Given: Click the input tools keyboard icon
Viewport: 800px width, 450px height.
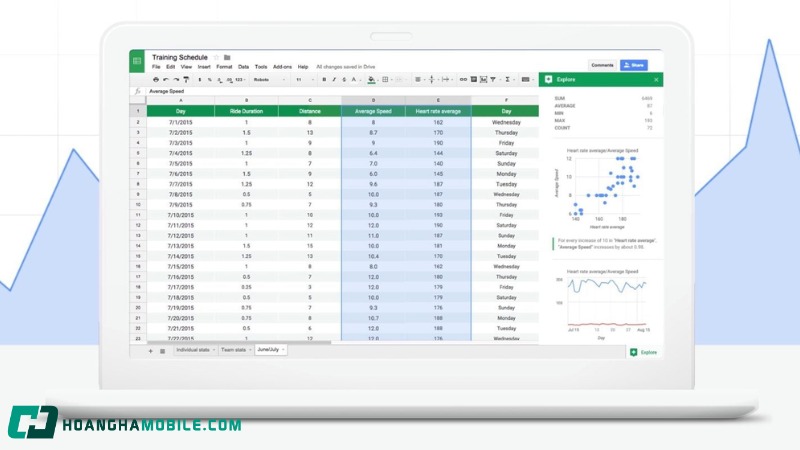Looking at the screenshot, I should coord(526,80).
